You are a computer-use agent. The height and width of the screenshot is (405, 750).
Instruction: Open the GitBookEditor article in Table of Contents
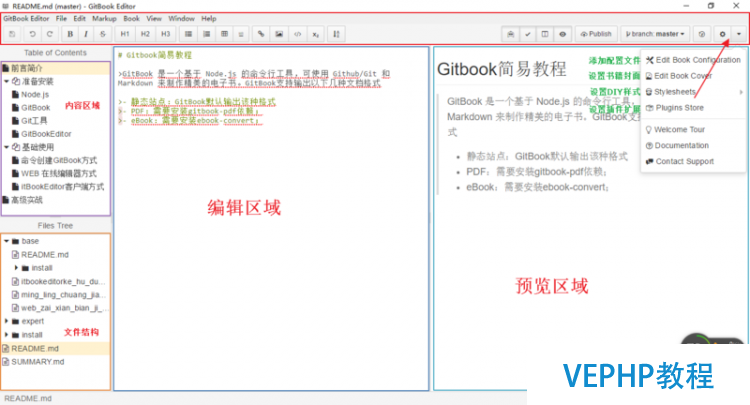click(46, 134)
